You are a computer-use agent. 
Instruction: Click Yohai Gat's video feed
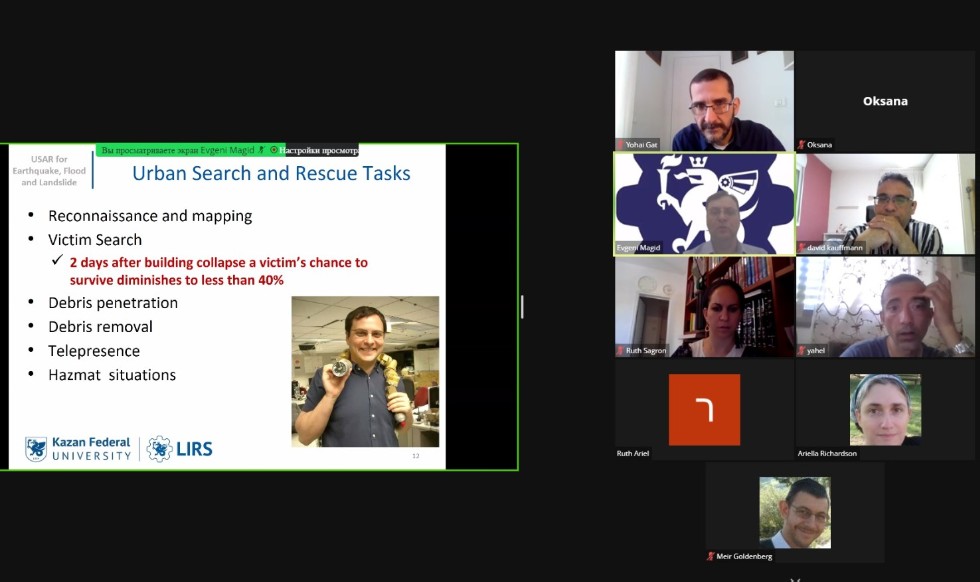[x=704, y=100]
